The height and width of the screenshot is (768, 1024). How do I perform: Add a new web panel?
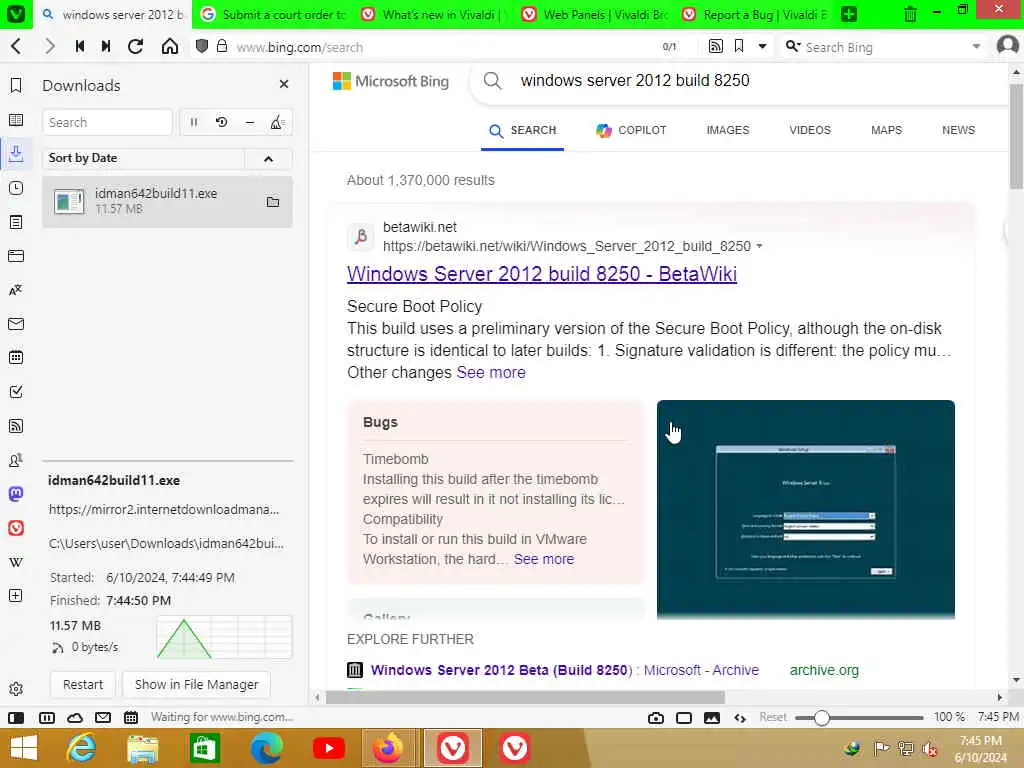point(16,596)
